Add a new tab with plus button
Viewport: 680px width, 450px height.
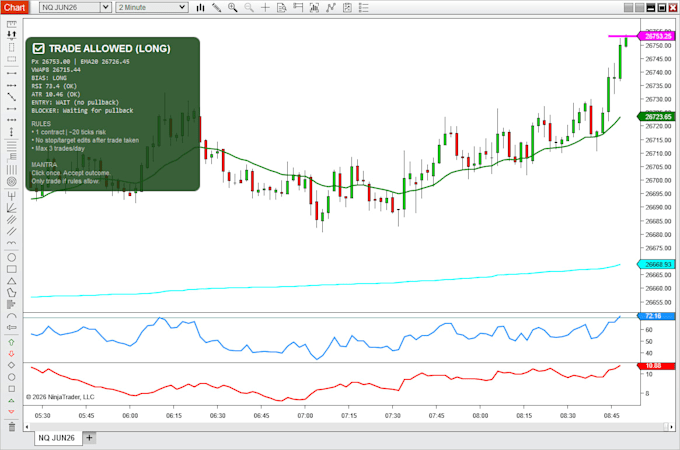coord(89,438)
